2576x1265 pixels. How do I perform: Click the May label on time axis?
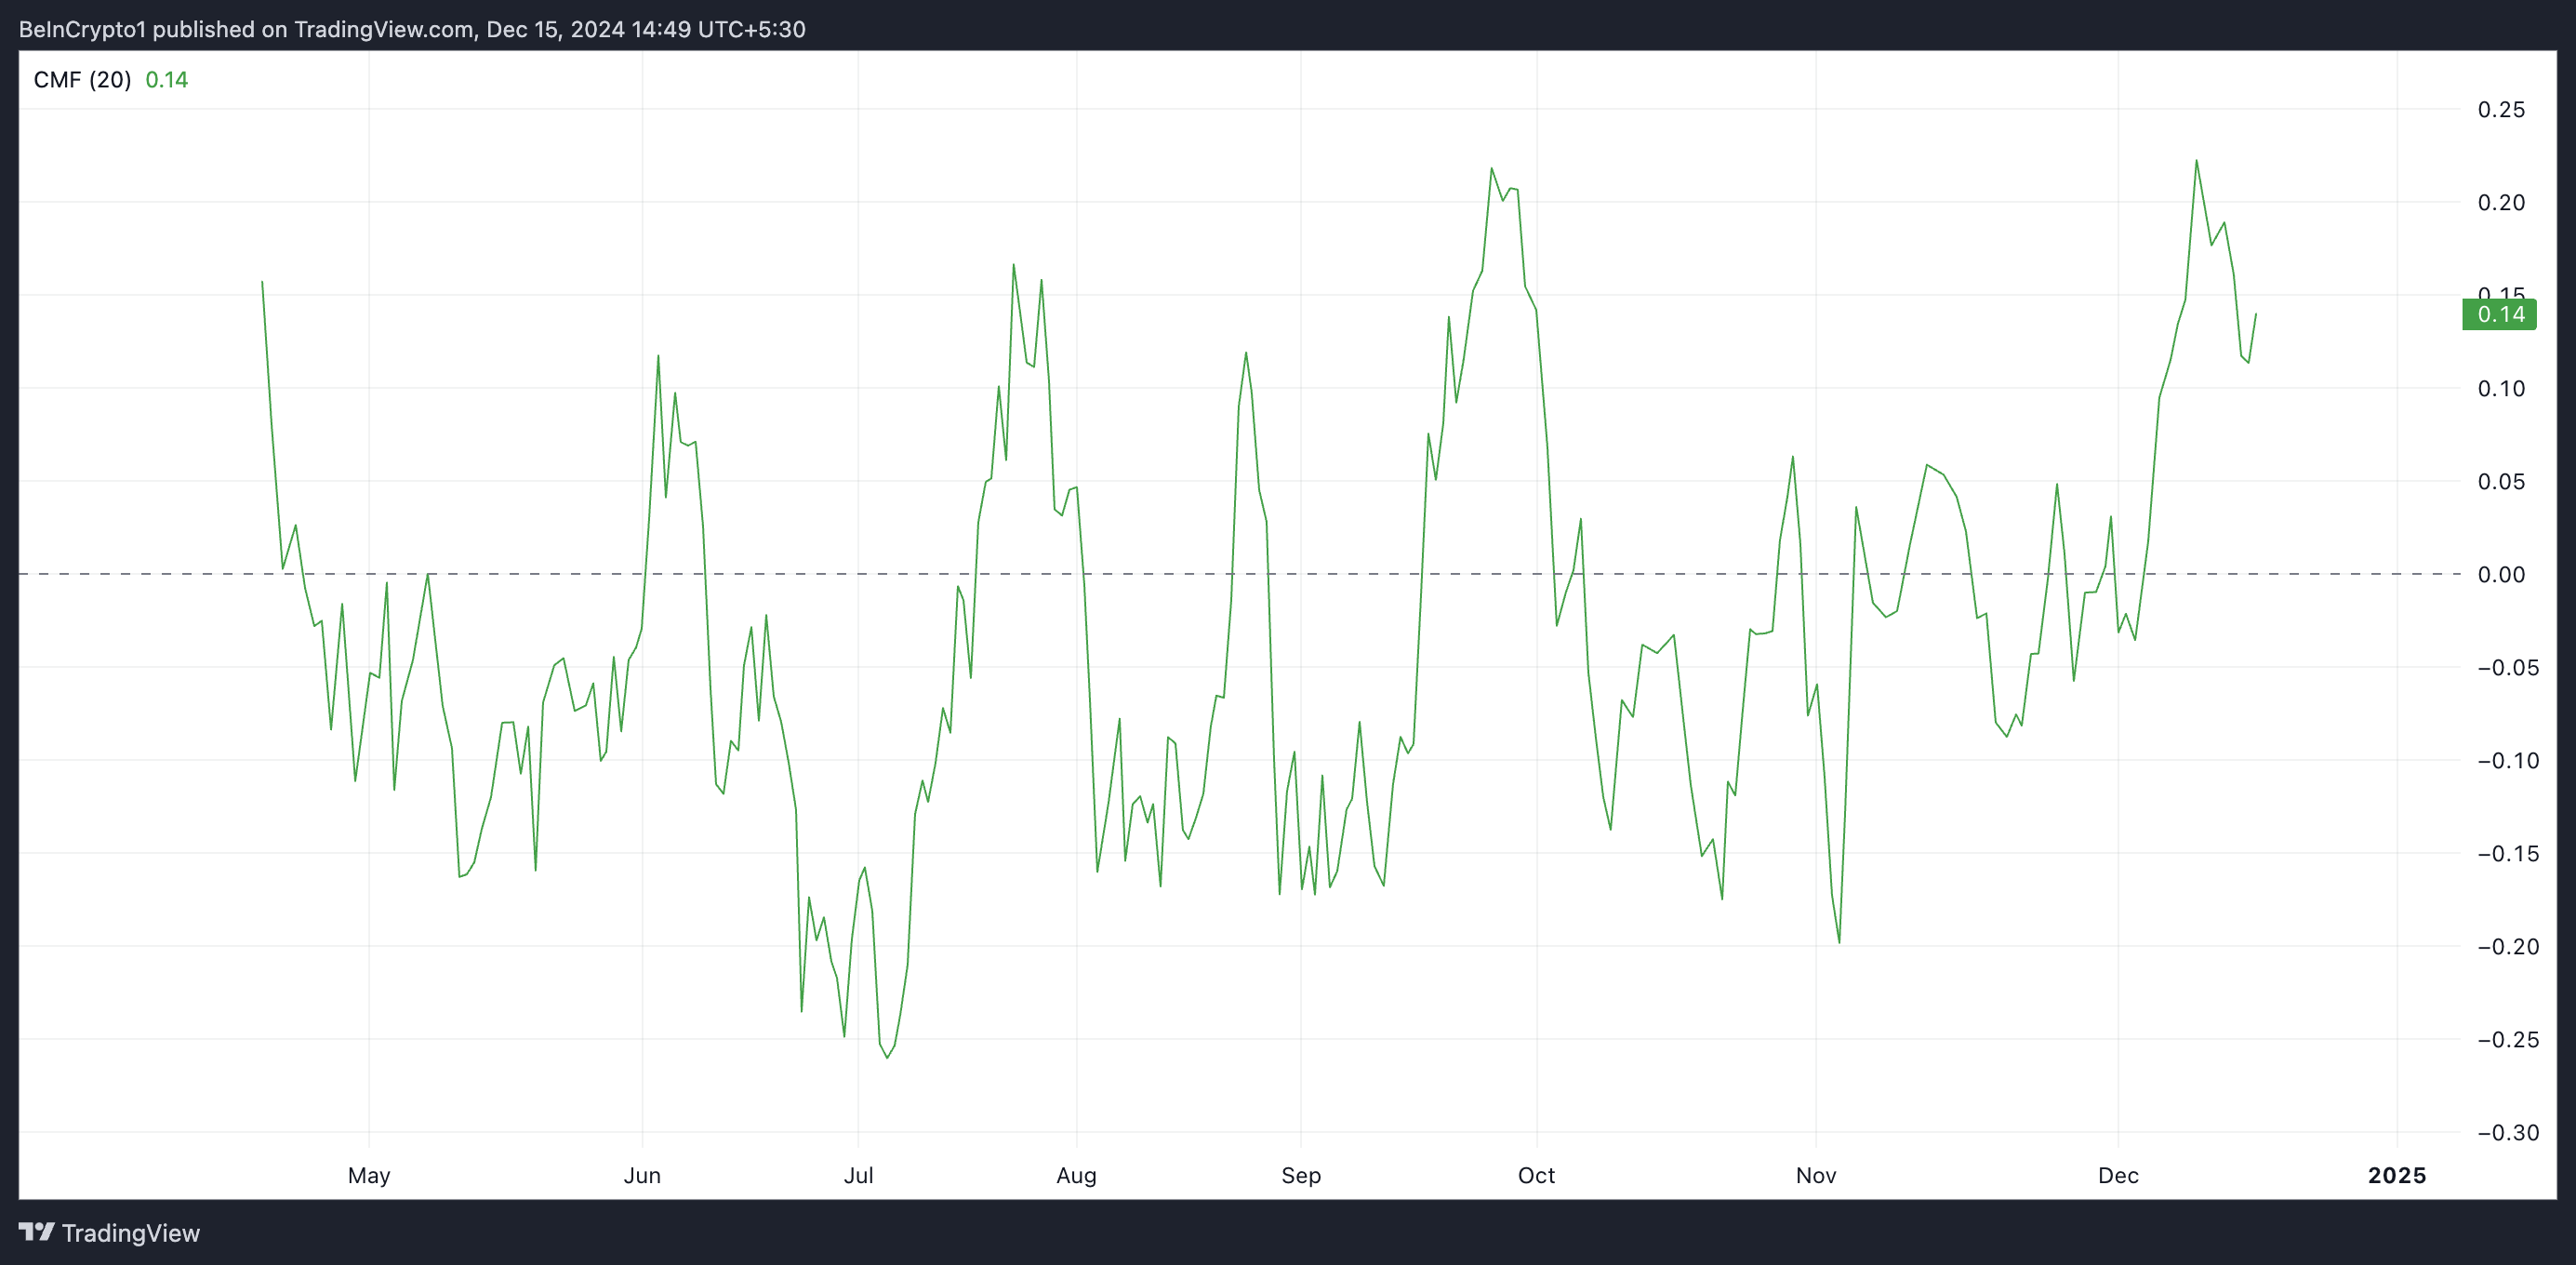(369, 1175)
